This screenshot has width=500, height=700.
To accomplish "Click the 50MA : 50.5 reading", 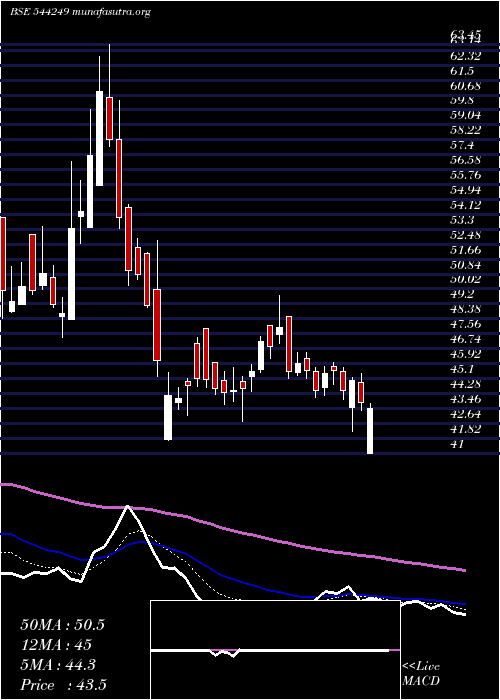I will point(62,625).
